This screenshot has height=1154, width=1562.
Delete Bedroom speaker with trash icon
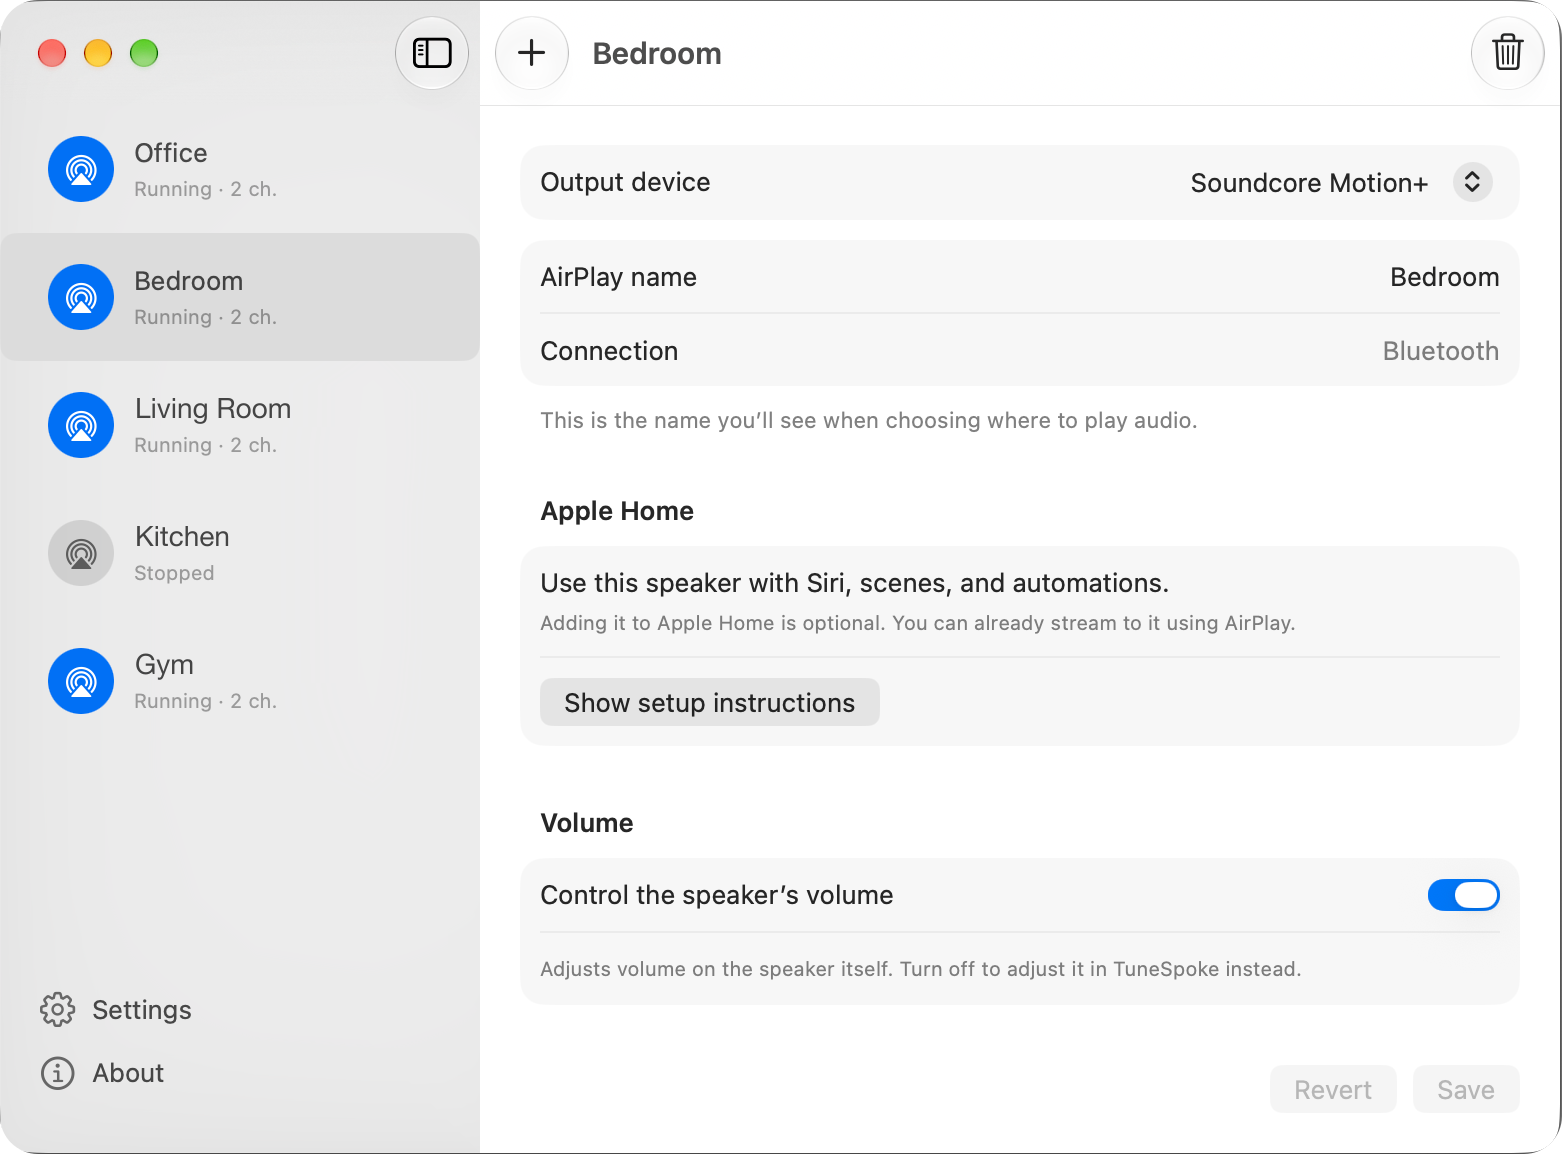[1507, 53]
